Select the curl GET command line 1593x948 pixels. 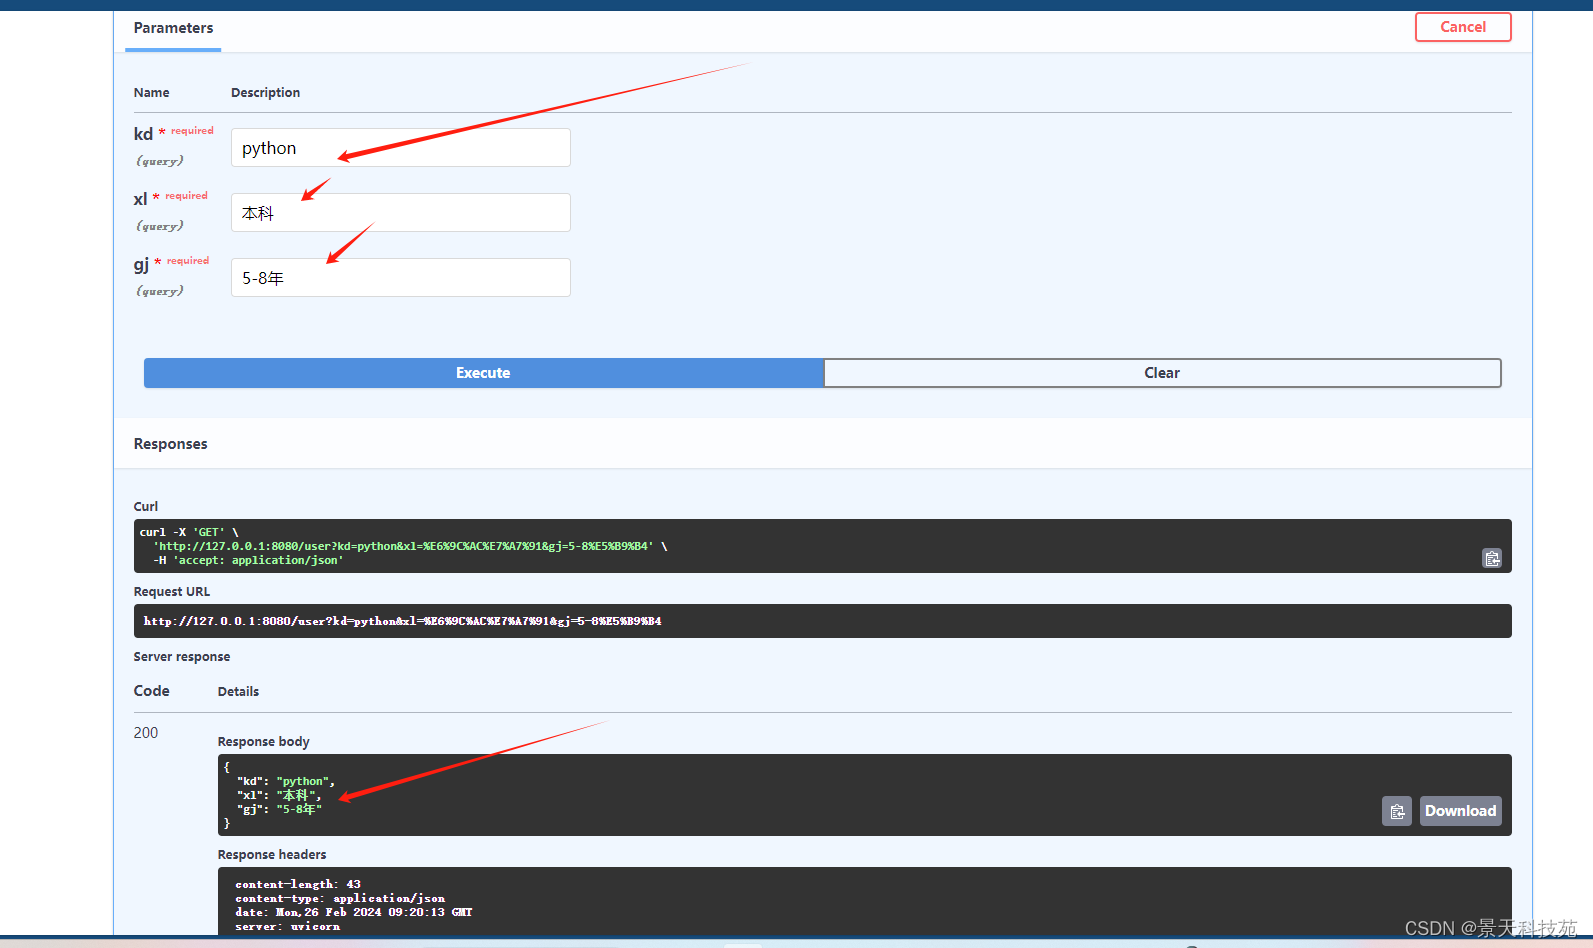click(x=189, y=532)
